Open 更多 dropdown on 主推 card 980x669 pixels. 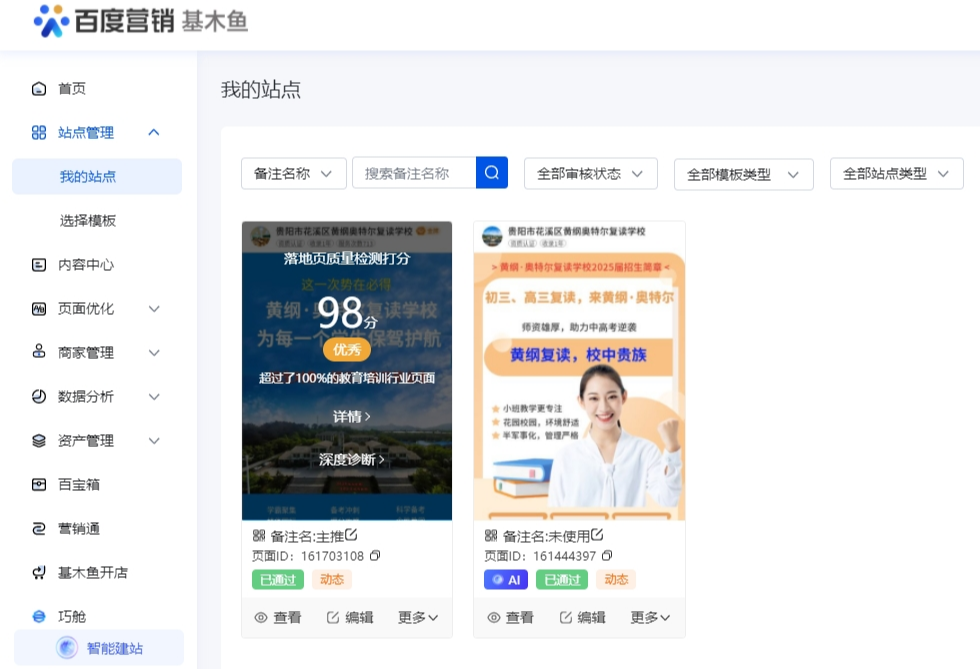[x=418, y=618]
